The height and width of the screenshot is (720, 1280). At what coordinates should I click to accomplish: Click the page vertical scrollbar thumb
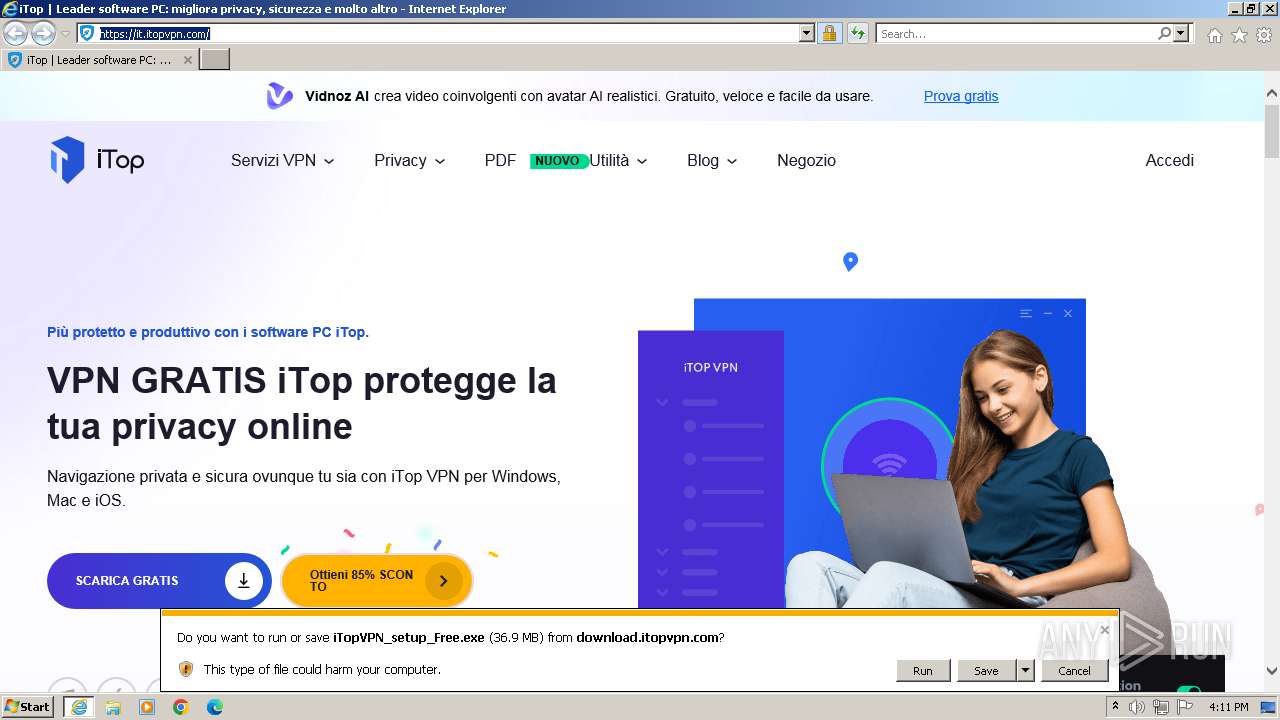coord(1272,130)
